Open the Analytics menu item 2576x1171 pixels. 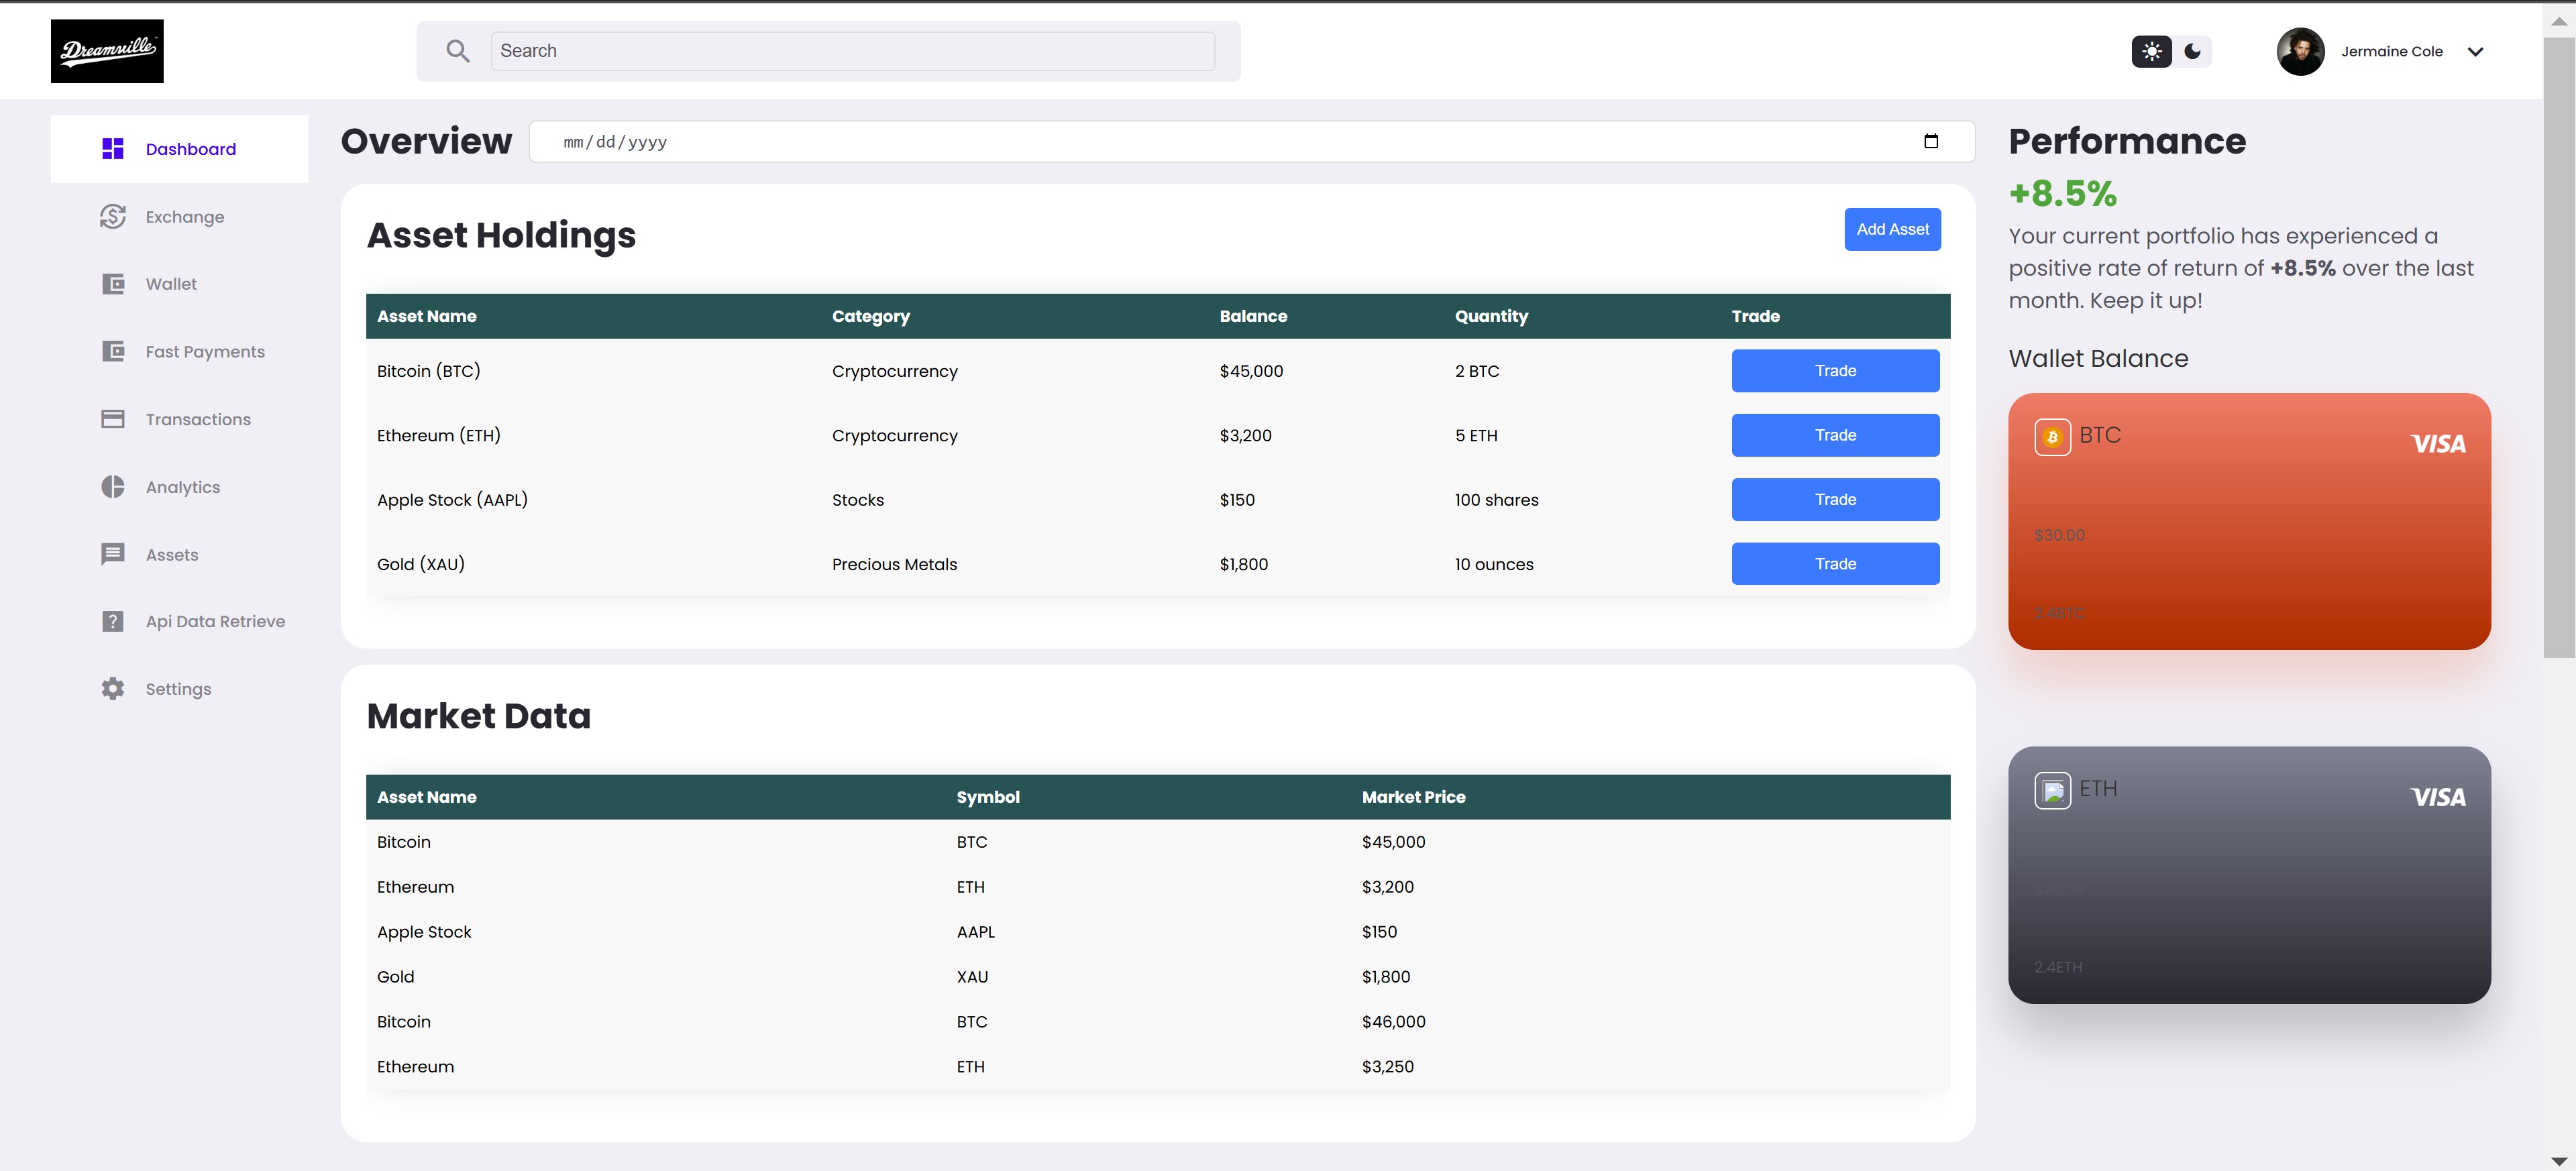tap(180, 487)
